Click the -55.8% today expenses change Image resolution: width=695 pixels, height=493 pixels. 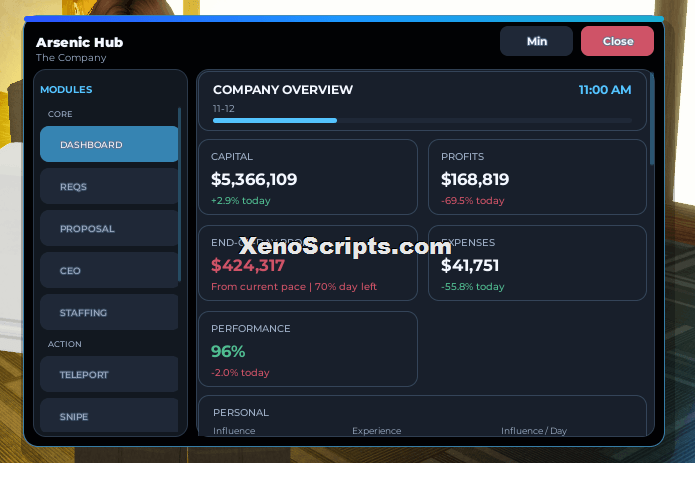[x=472, y=287]
